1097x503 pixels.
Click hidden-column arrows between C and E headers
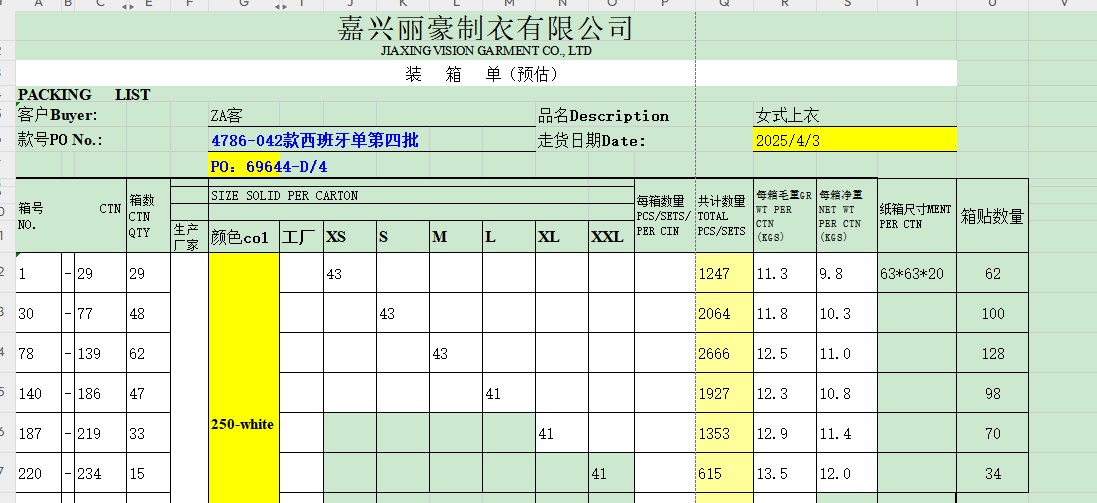(x=127, y=6)
